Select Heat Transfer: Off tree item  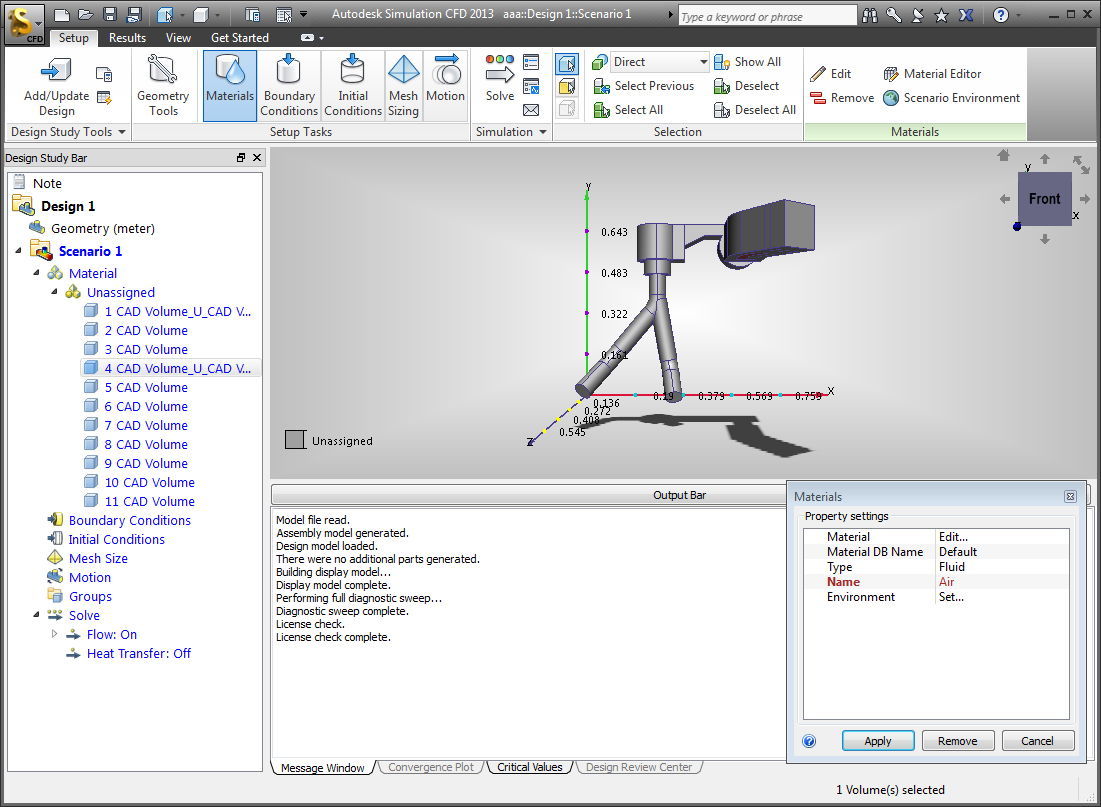point(138,653)
